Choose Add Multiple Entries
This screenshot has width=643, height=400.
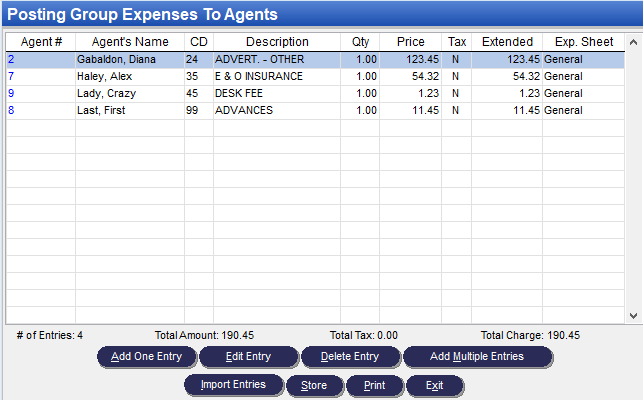click(x=477, y=357)
